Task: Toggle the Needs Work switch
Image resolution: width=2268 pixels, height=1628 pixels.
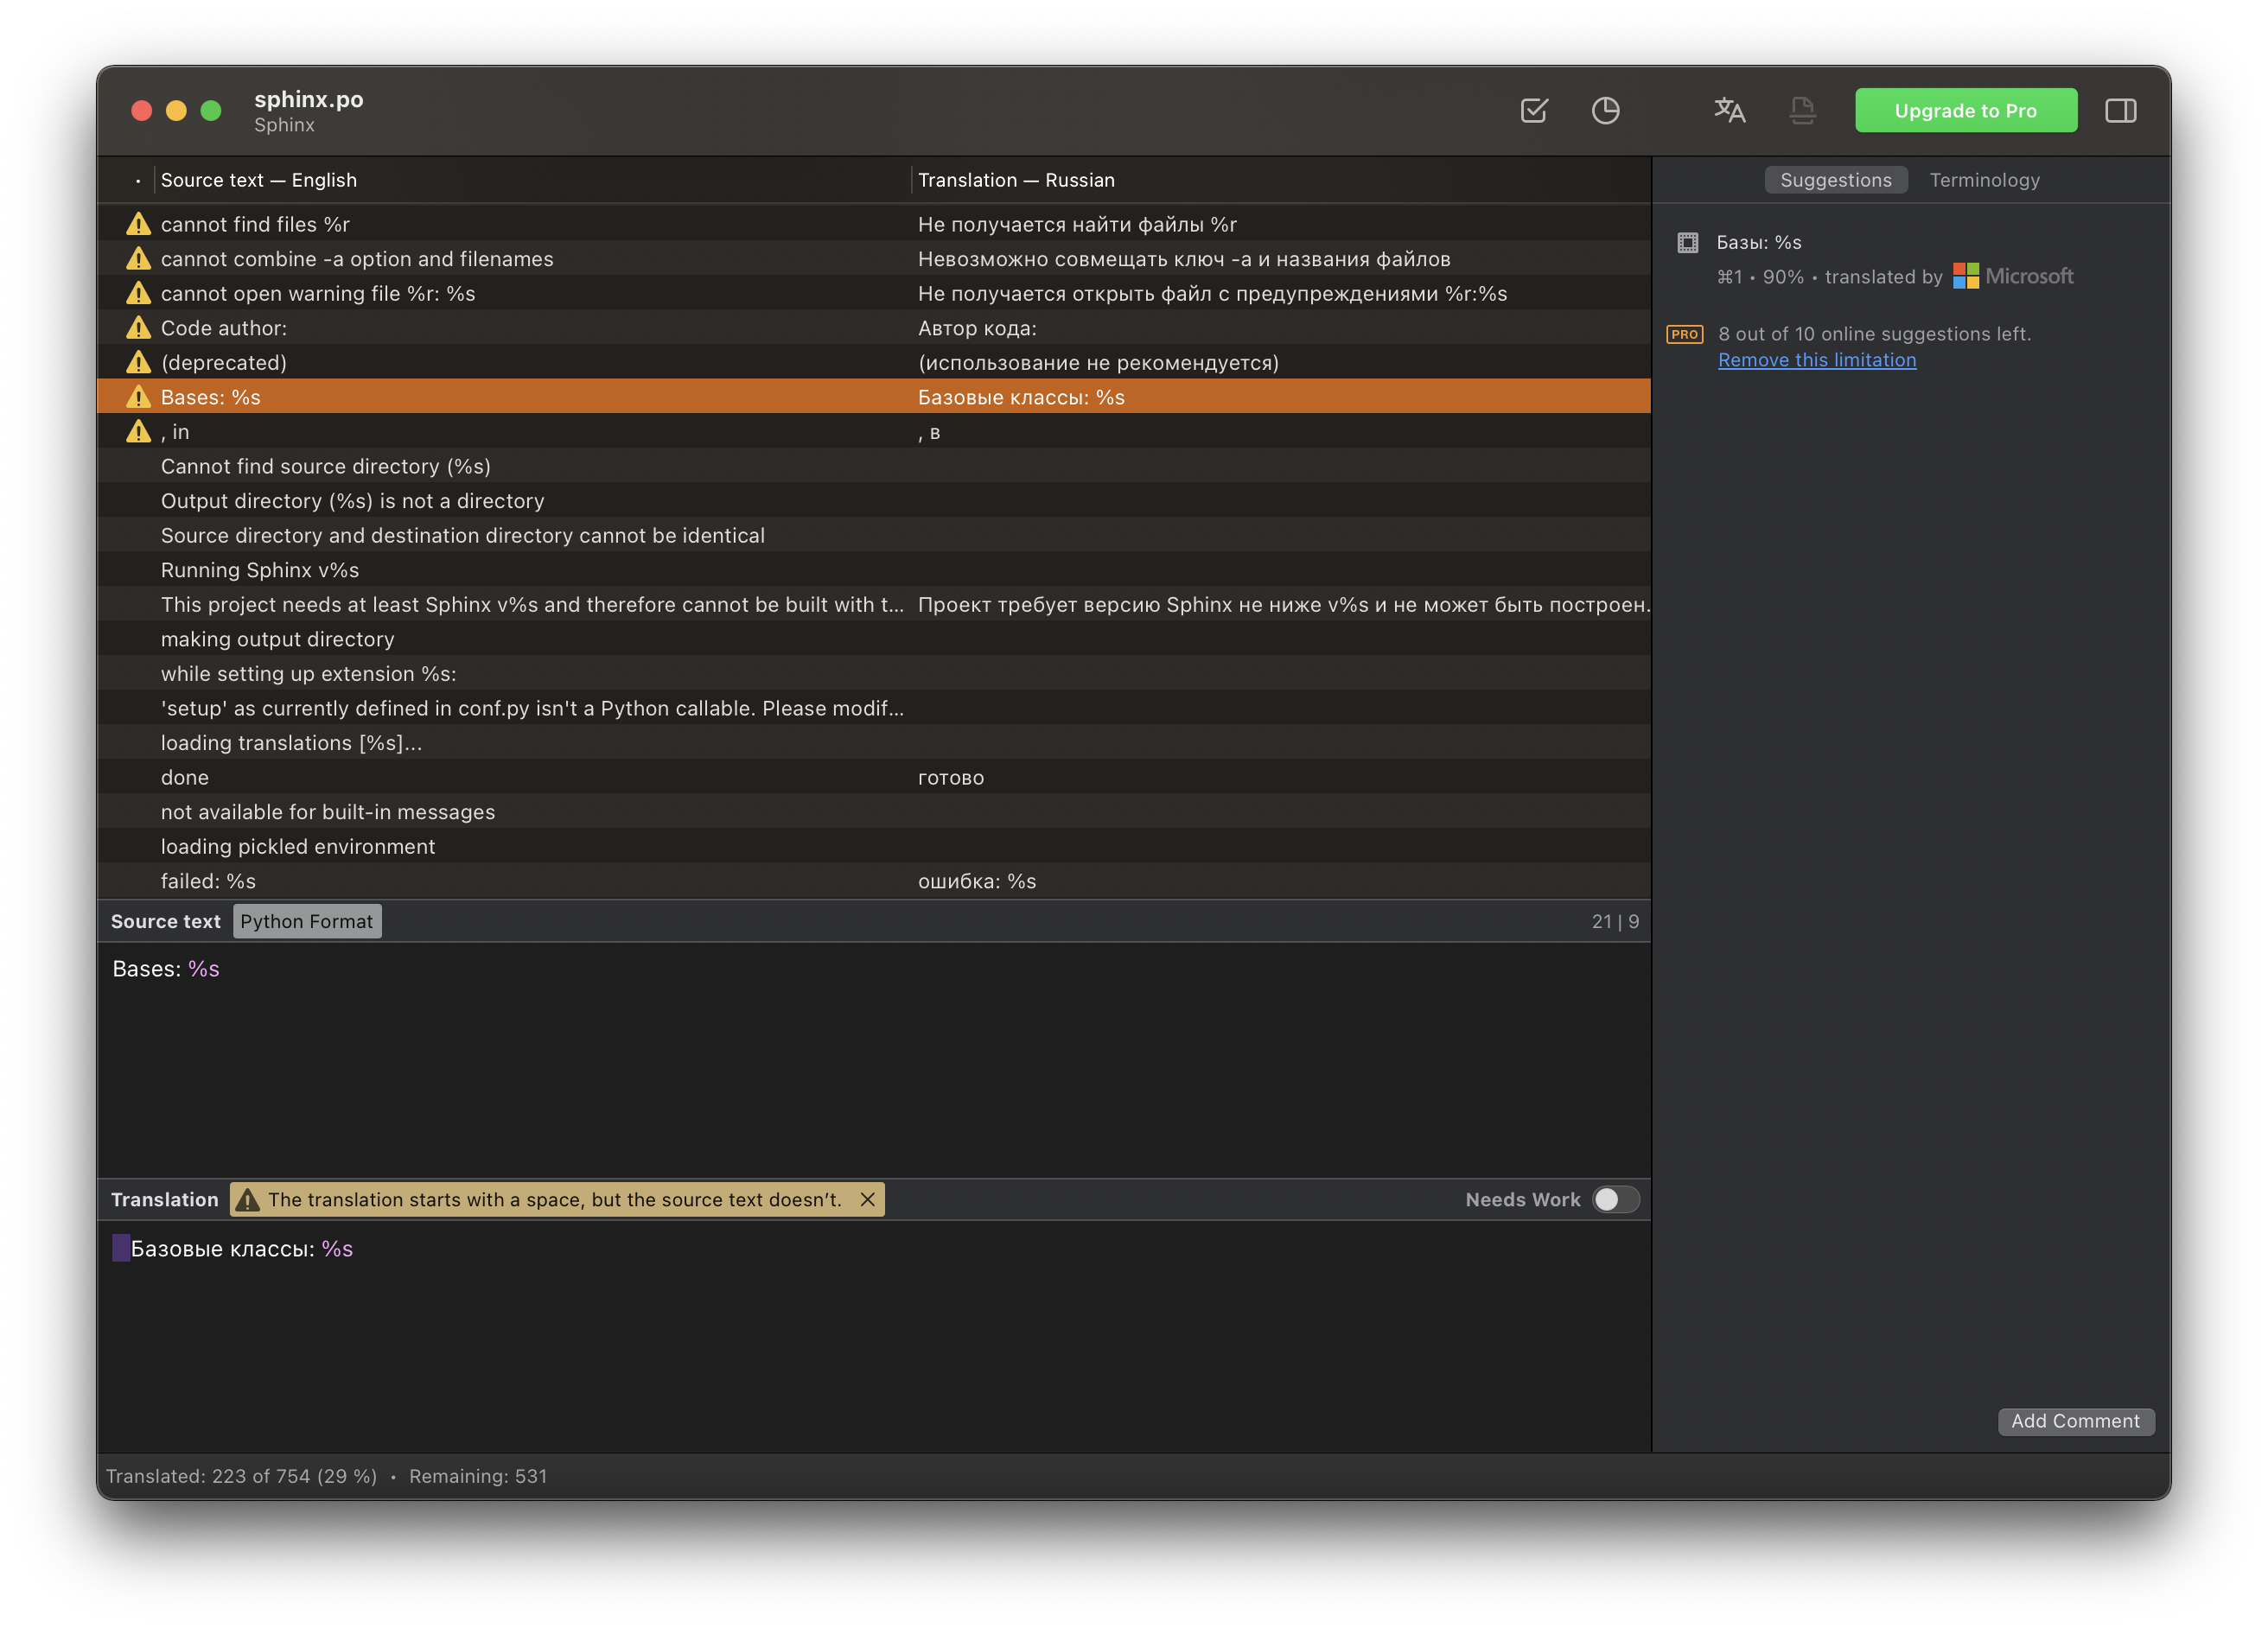Action: point(1615,1199)
